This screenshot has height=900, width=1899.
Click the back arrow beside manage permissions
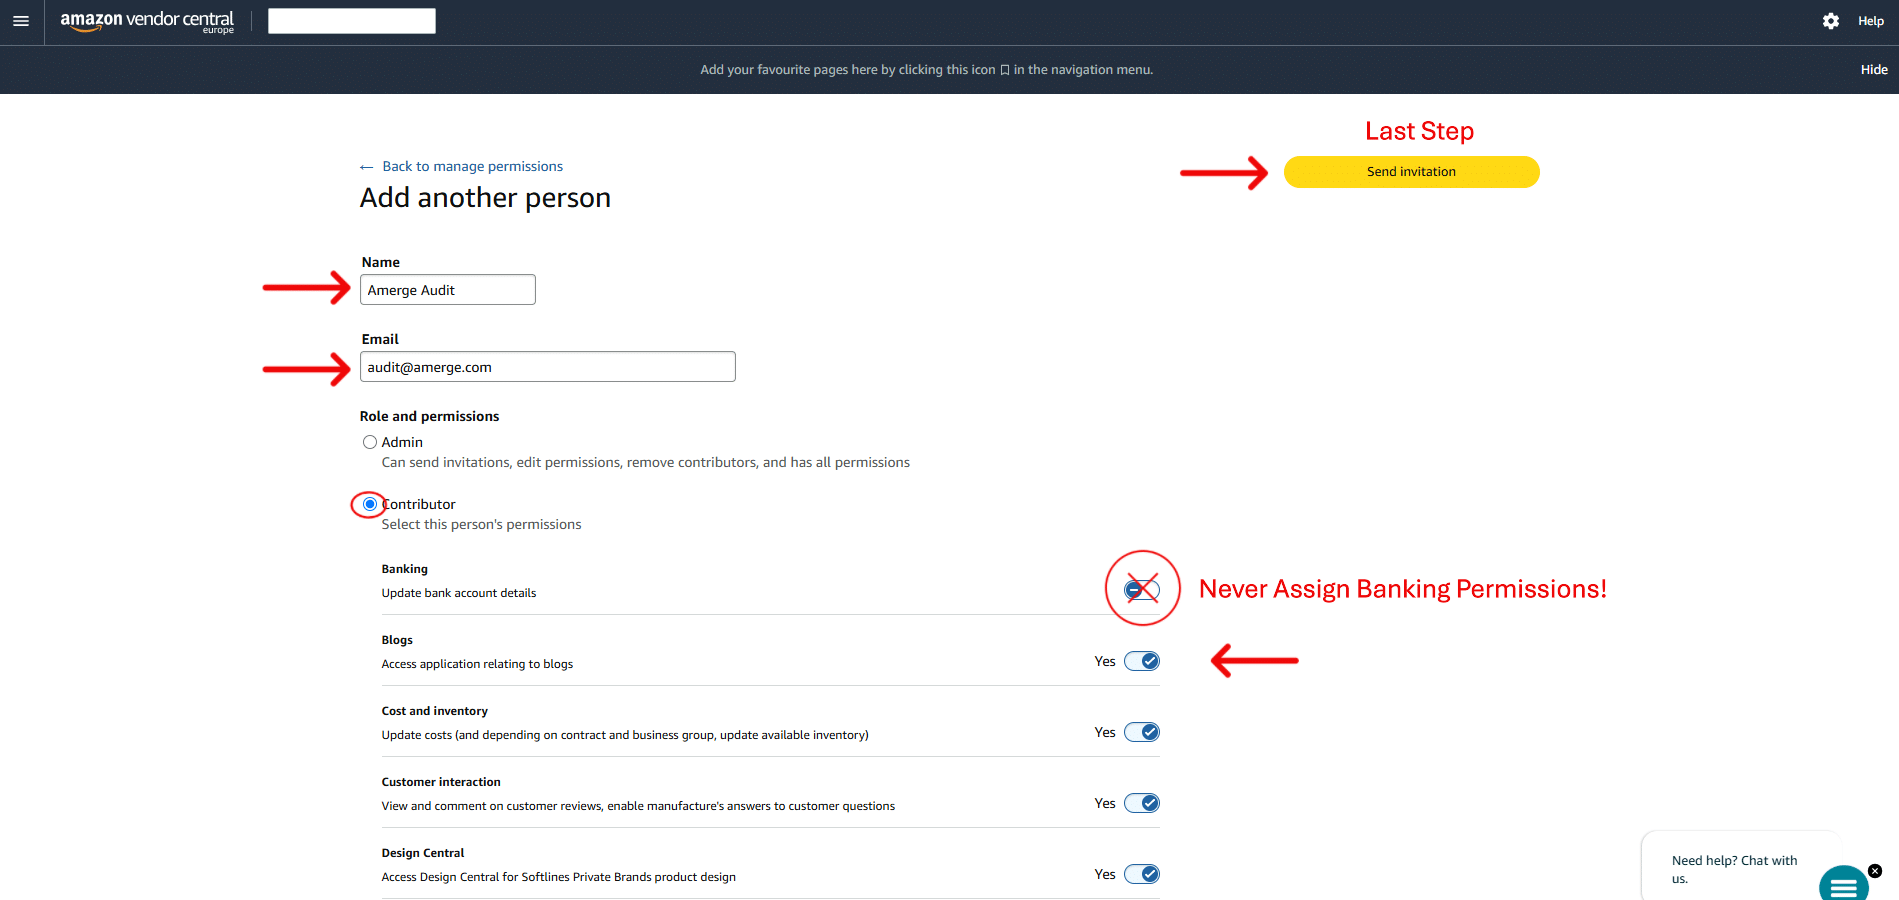click(366, 167)
